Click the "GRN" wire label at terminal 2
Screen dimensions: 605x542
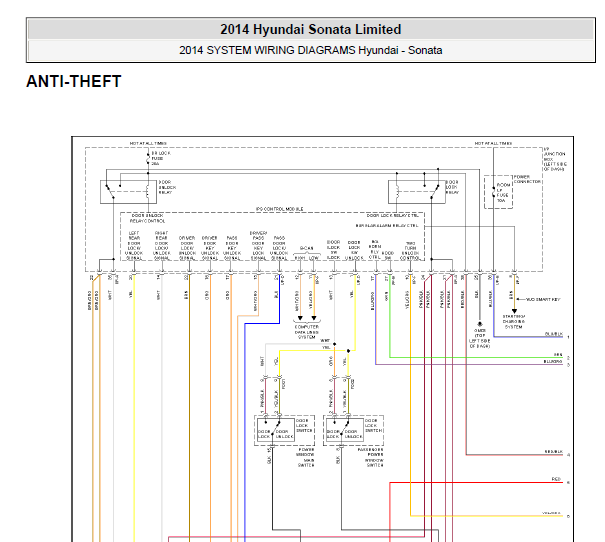(x=558, y=355)
